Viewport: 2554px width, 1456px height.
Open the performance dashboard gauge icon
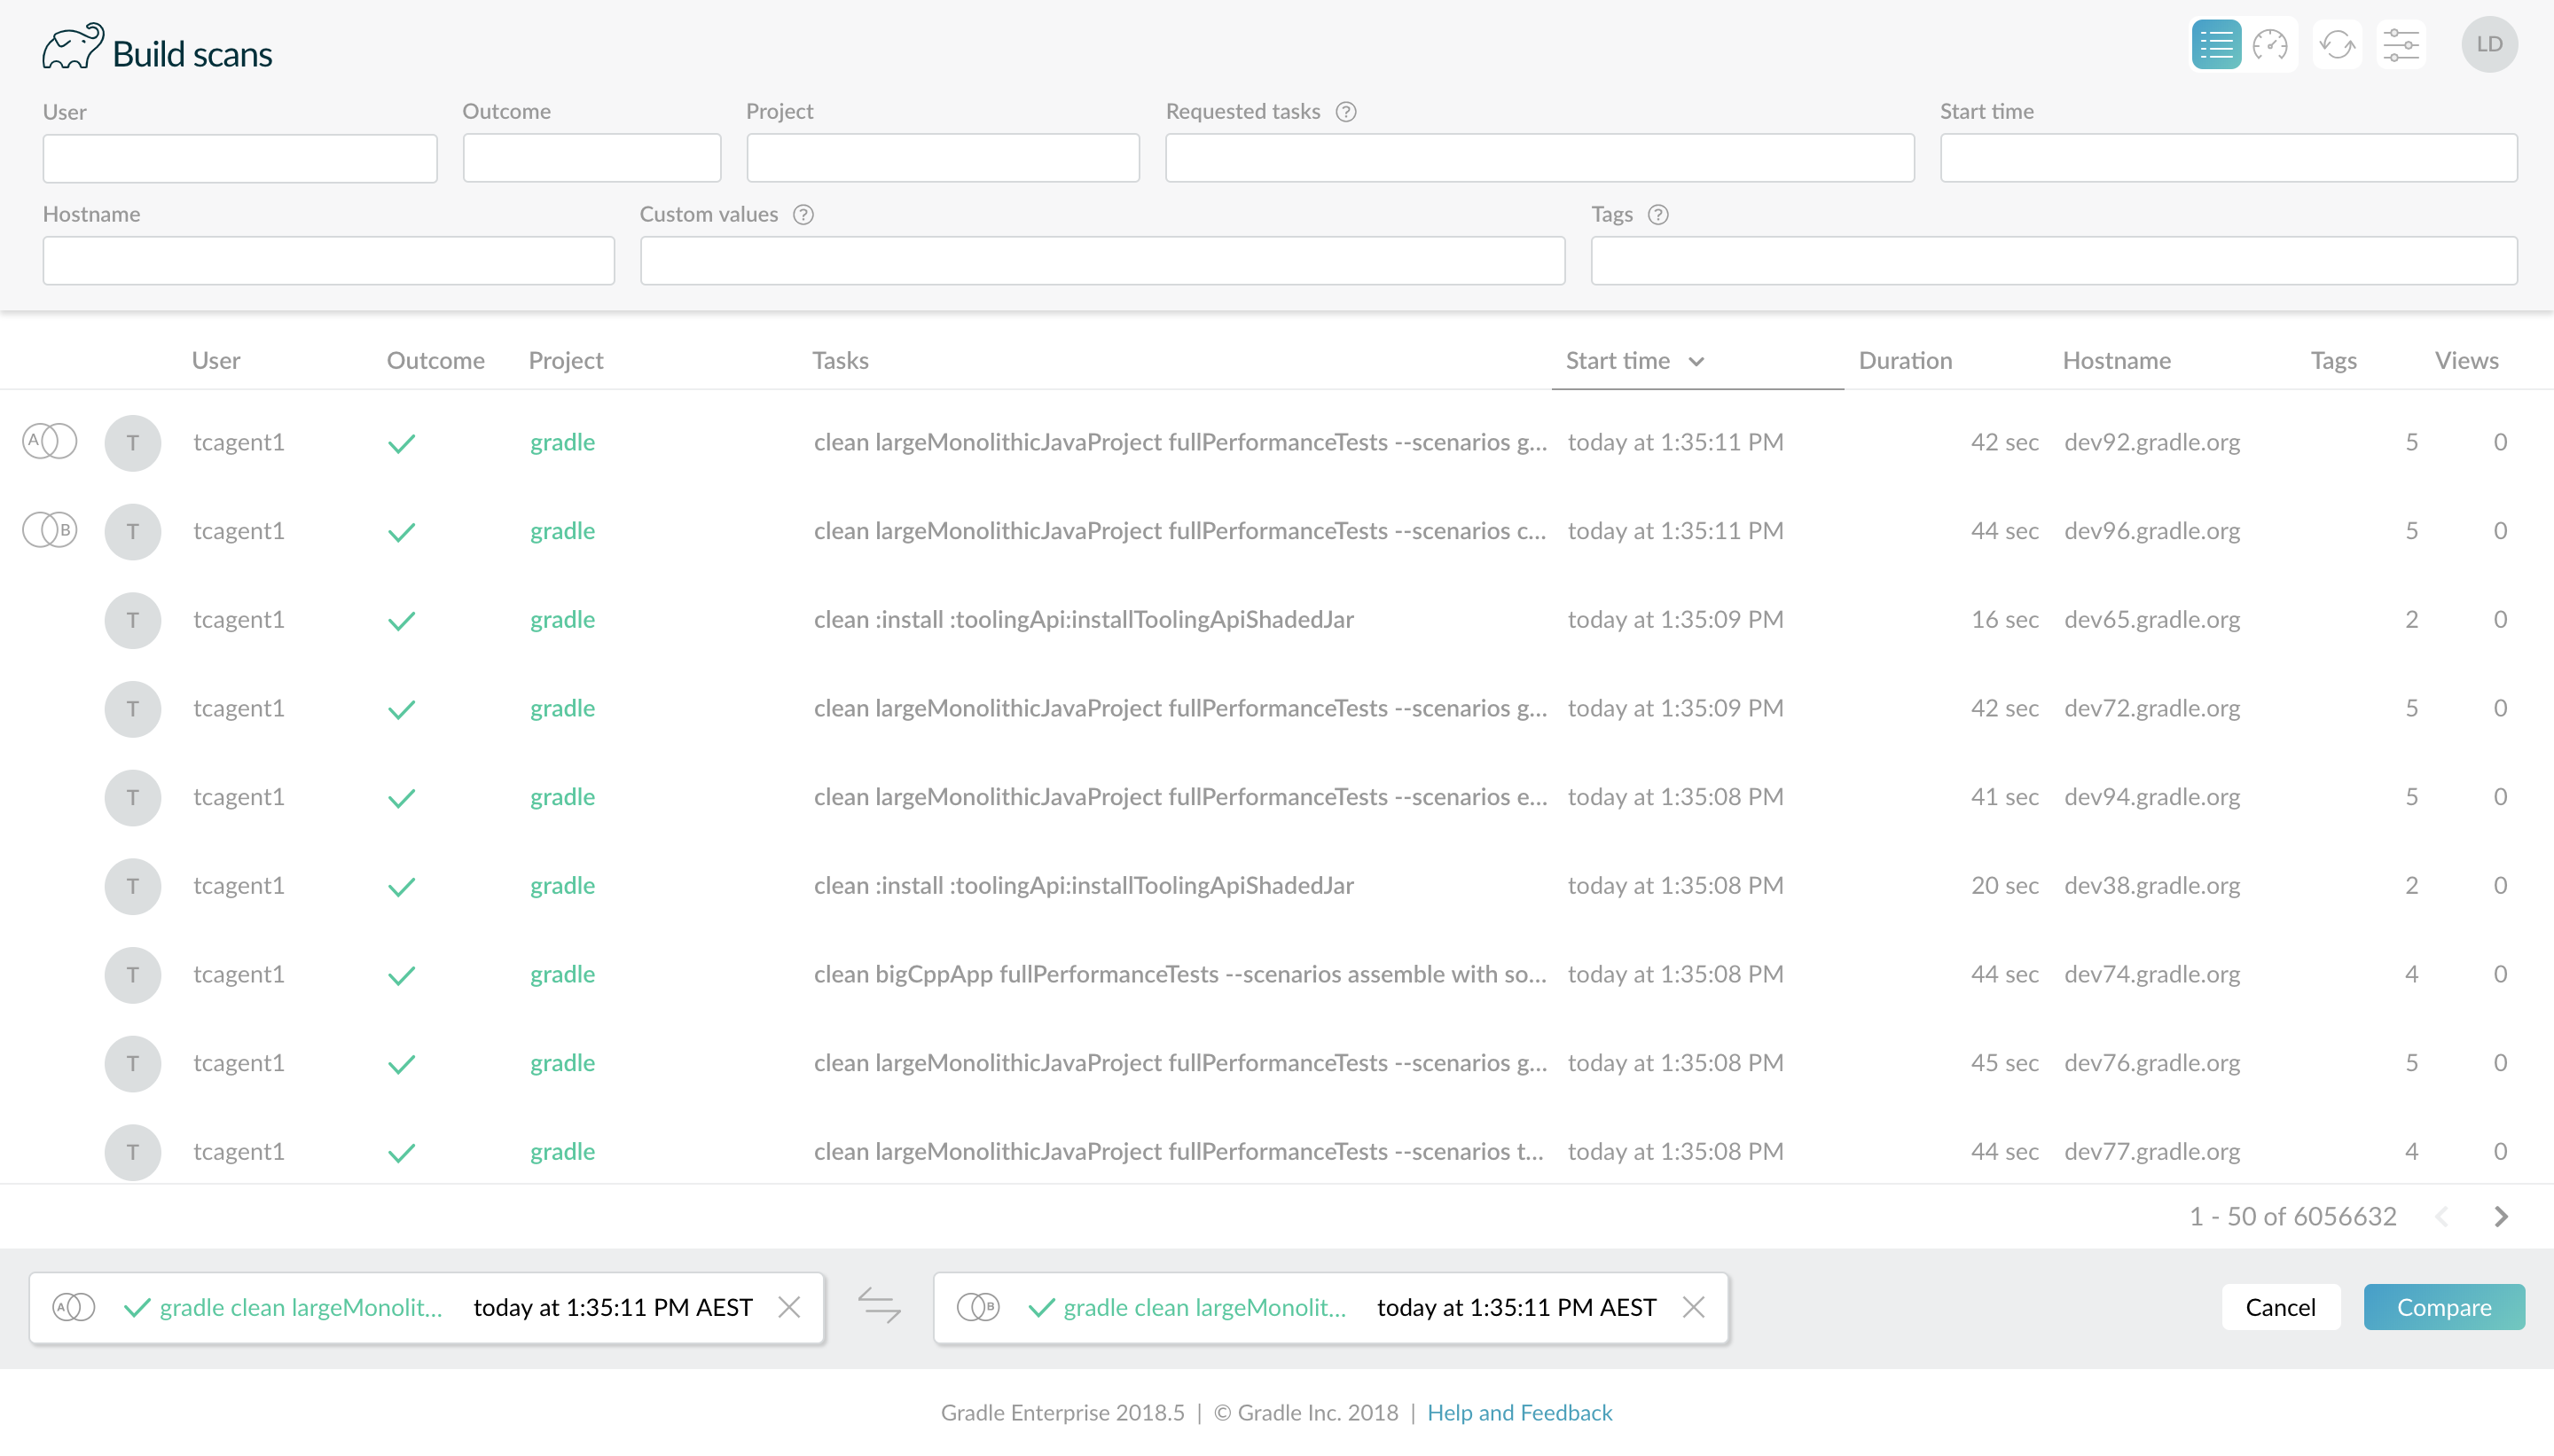[2270, 45]
